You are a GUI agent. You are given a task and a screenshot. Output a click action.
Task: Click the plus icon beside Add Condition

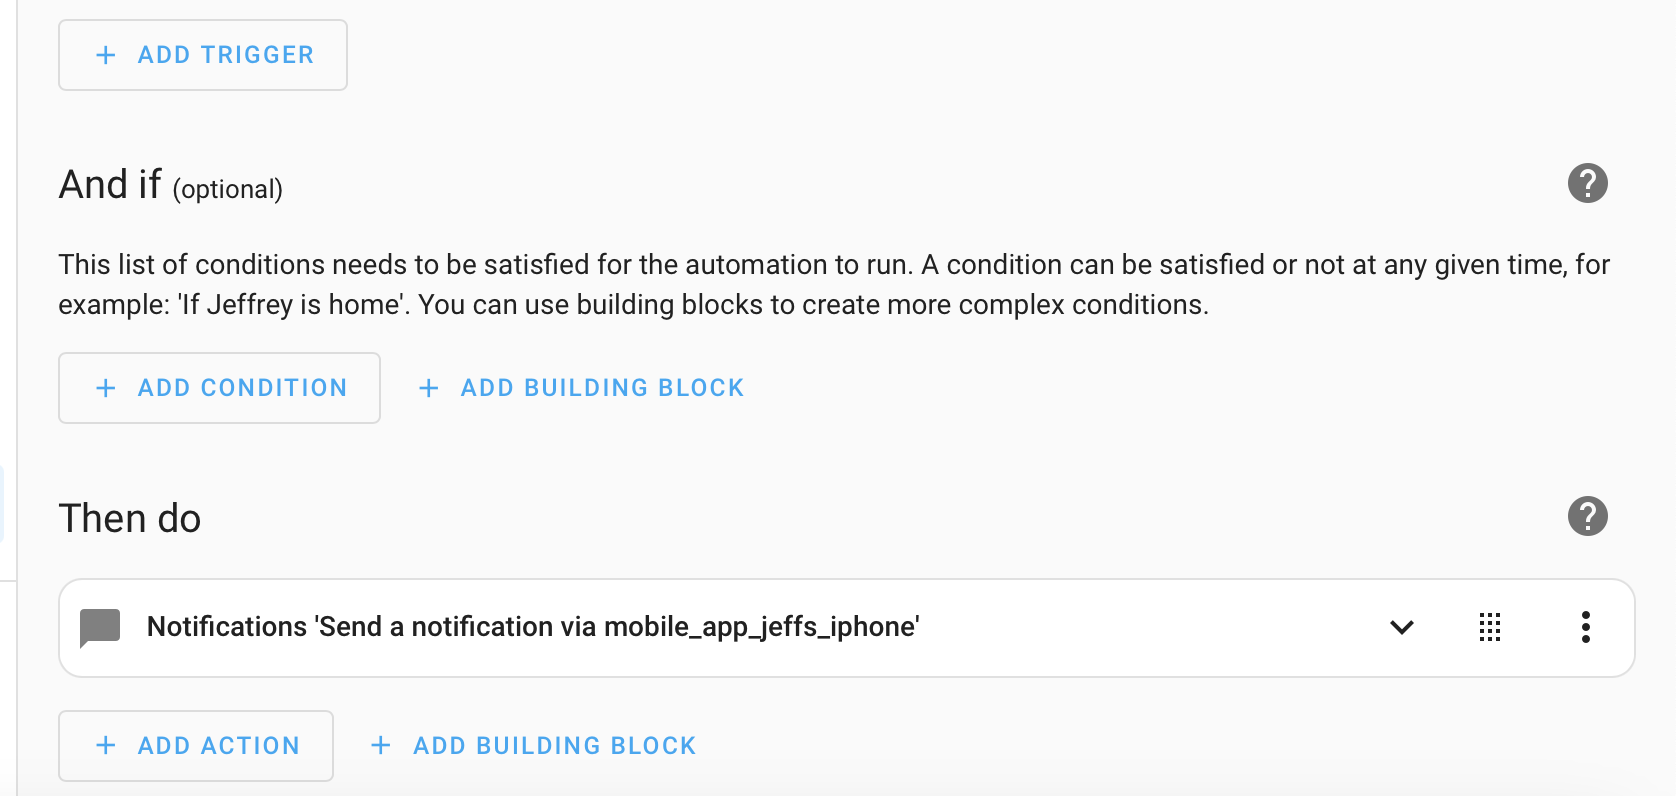[x=106, y=388]
